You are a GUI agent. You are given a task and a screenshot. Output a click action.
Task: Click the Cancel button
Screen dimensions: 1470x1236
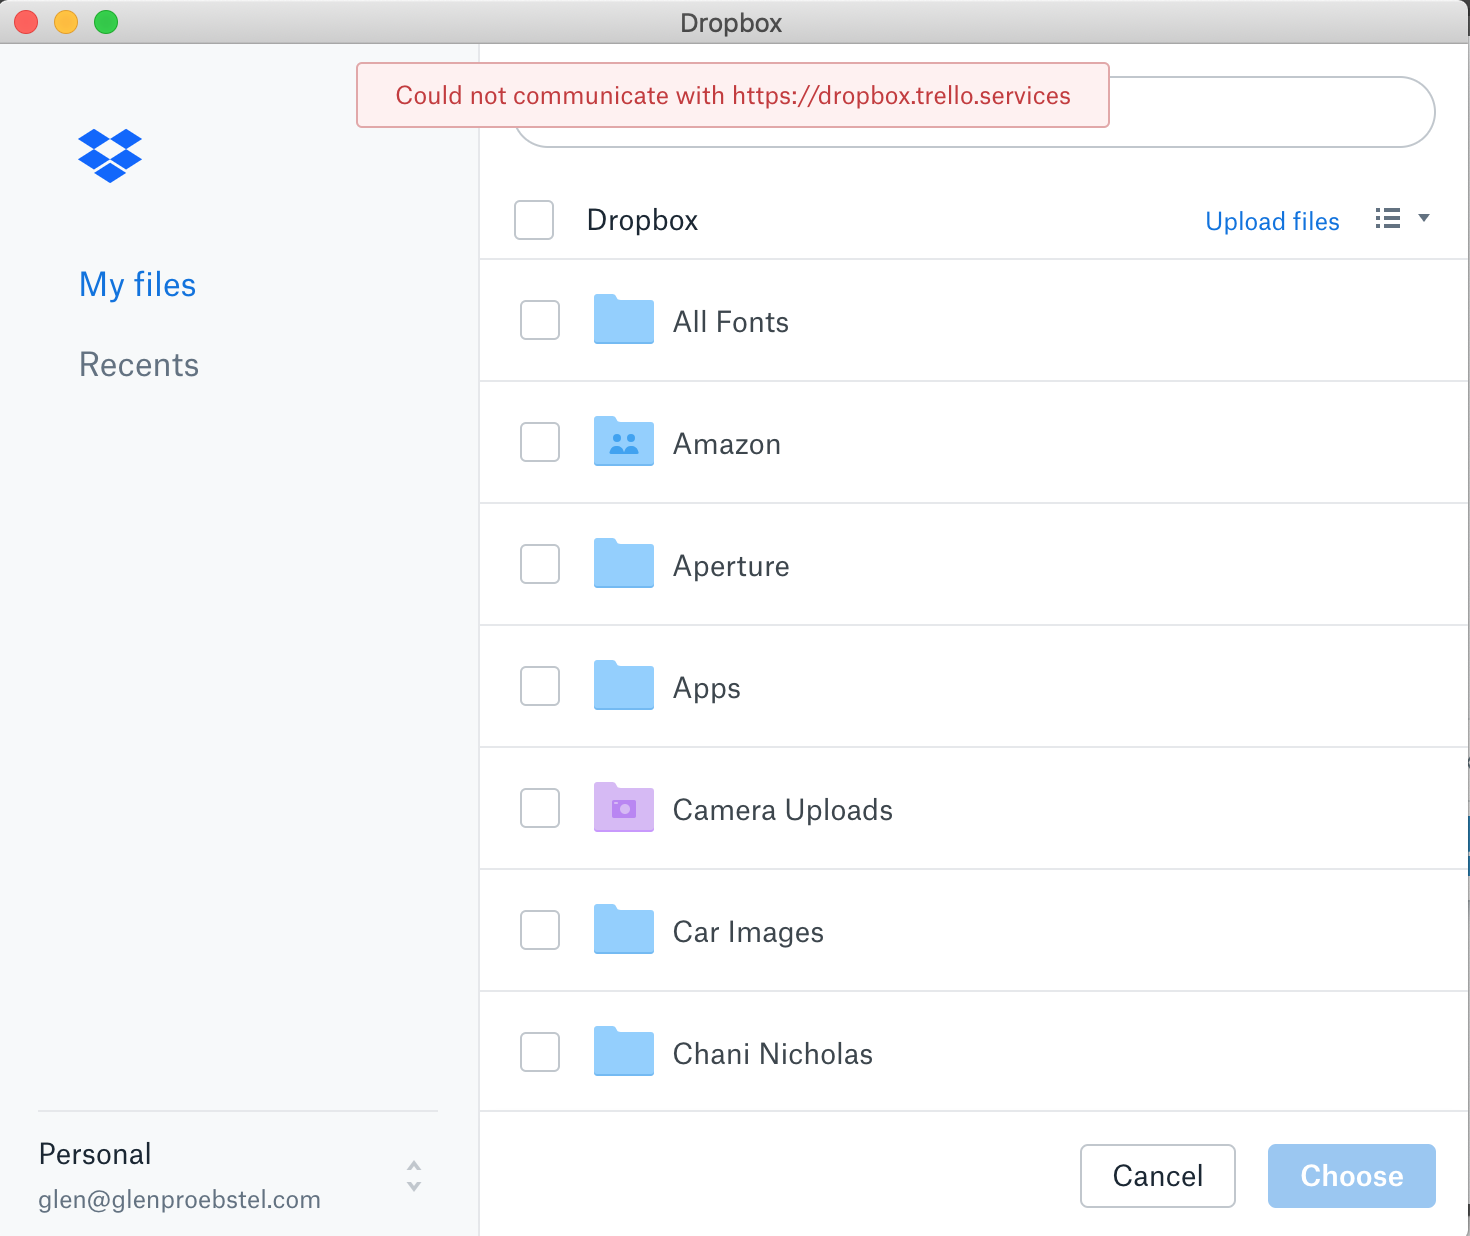coord(1158,1176)
